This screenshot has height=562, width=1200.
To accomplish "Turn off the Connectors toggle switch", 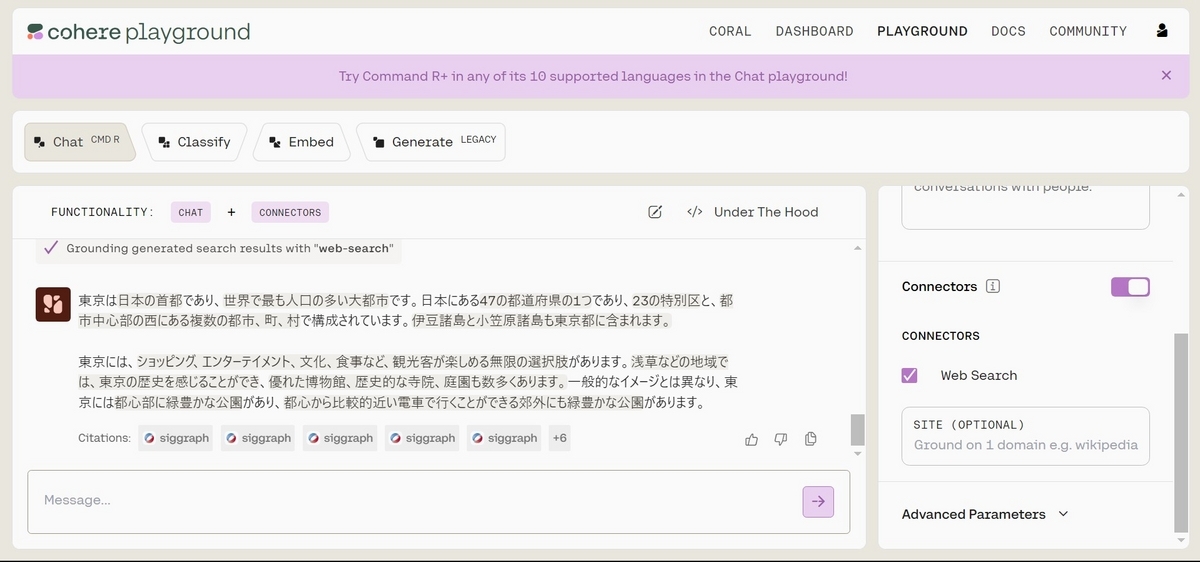I will (x=1130, y=287).
